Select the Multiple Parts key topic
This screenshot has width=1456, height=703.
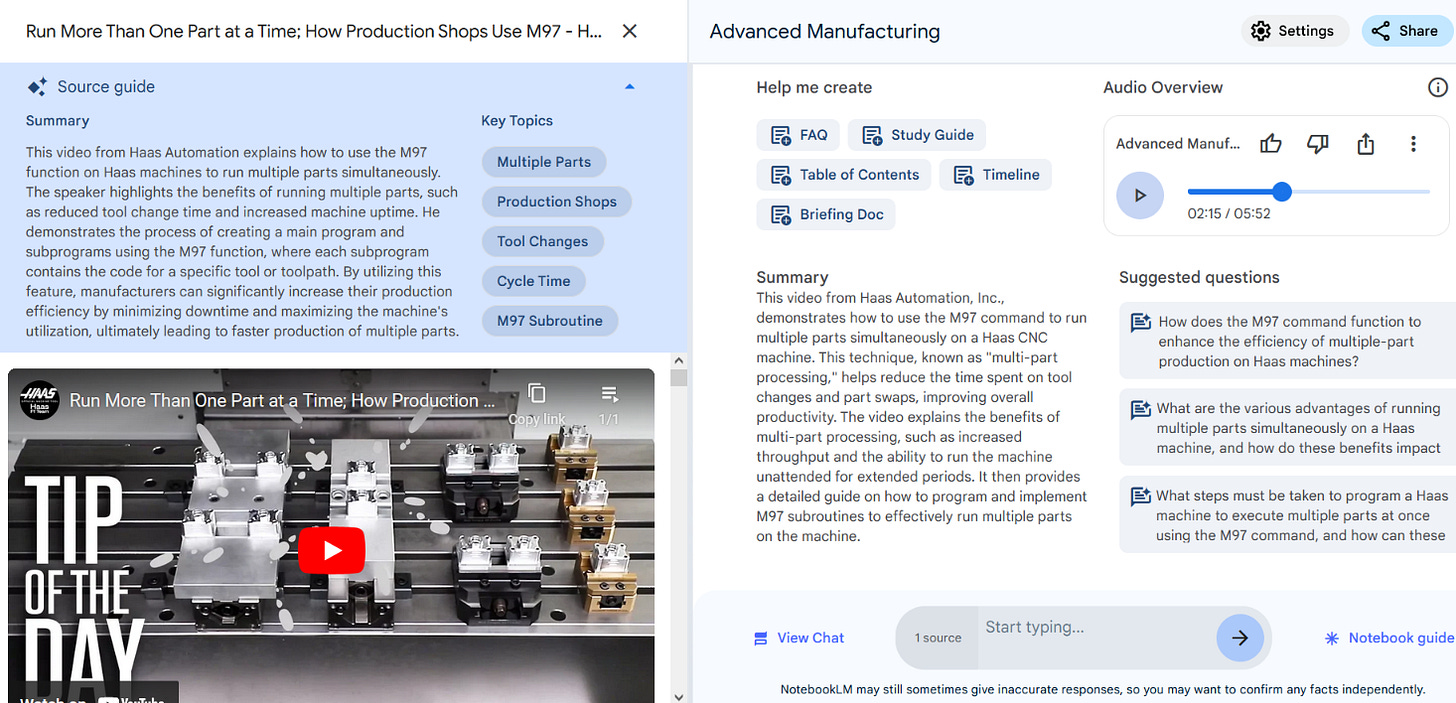(x=544, y=162)
